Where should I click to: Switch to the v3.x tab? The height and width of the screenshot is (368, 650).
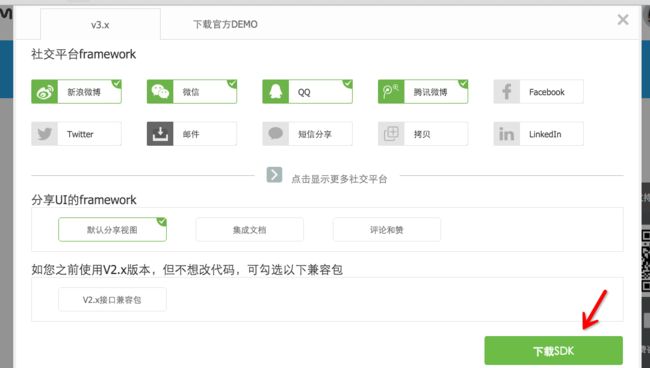click(x=100, y=24)
